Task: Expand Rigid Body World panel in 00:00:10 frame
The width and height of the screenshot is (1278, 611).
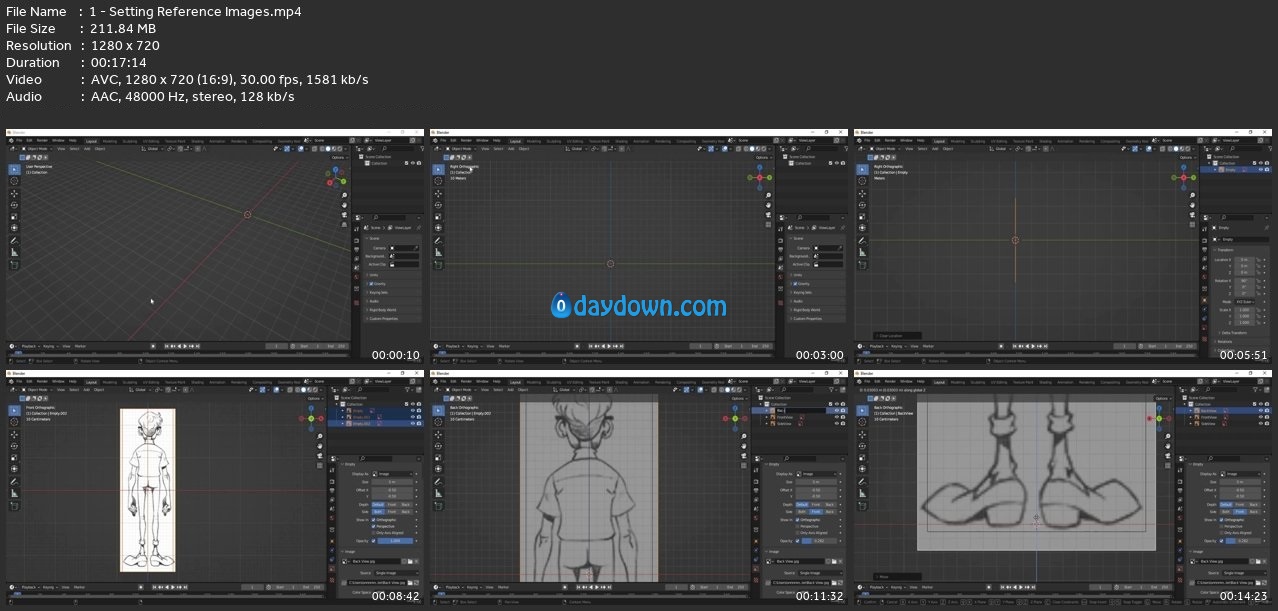Action: pos(391,310)
